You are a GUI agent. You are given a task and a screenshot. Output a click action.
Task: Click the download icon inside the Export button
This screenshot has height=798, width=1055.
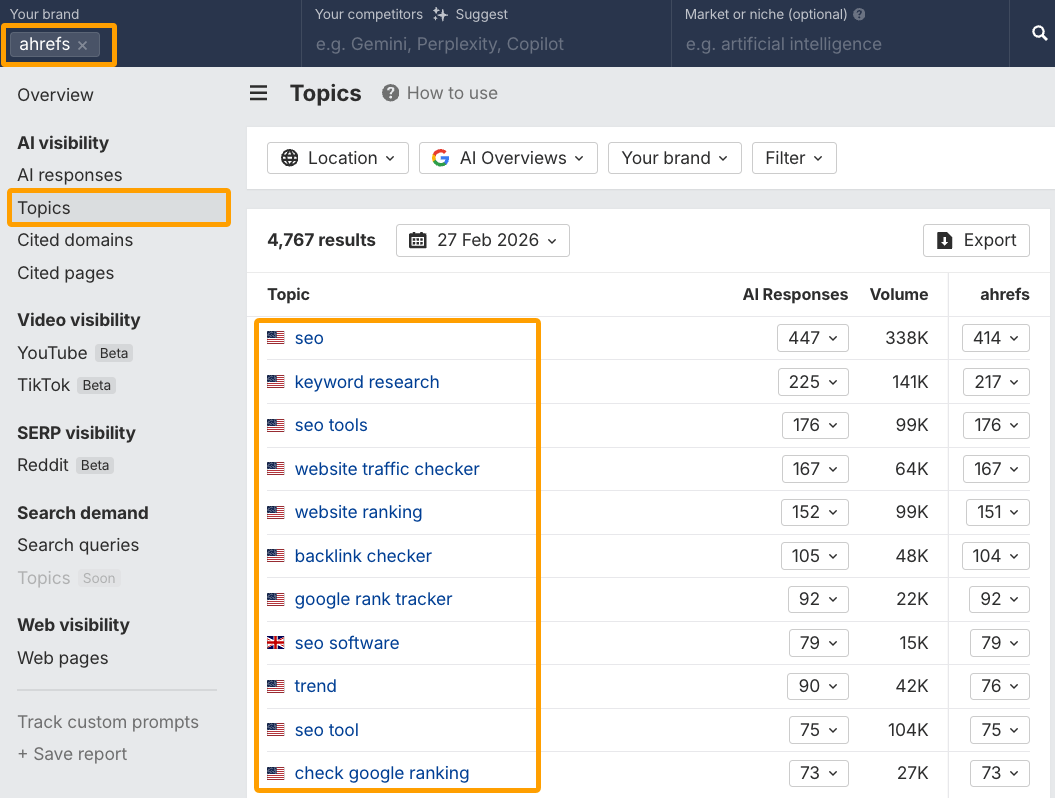944,240
